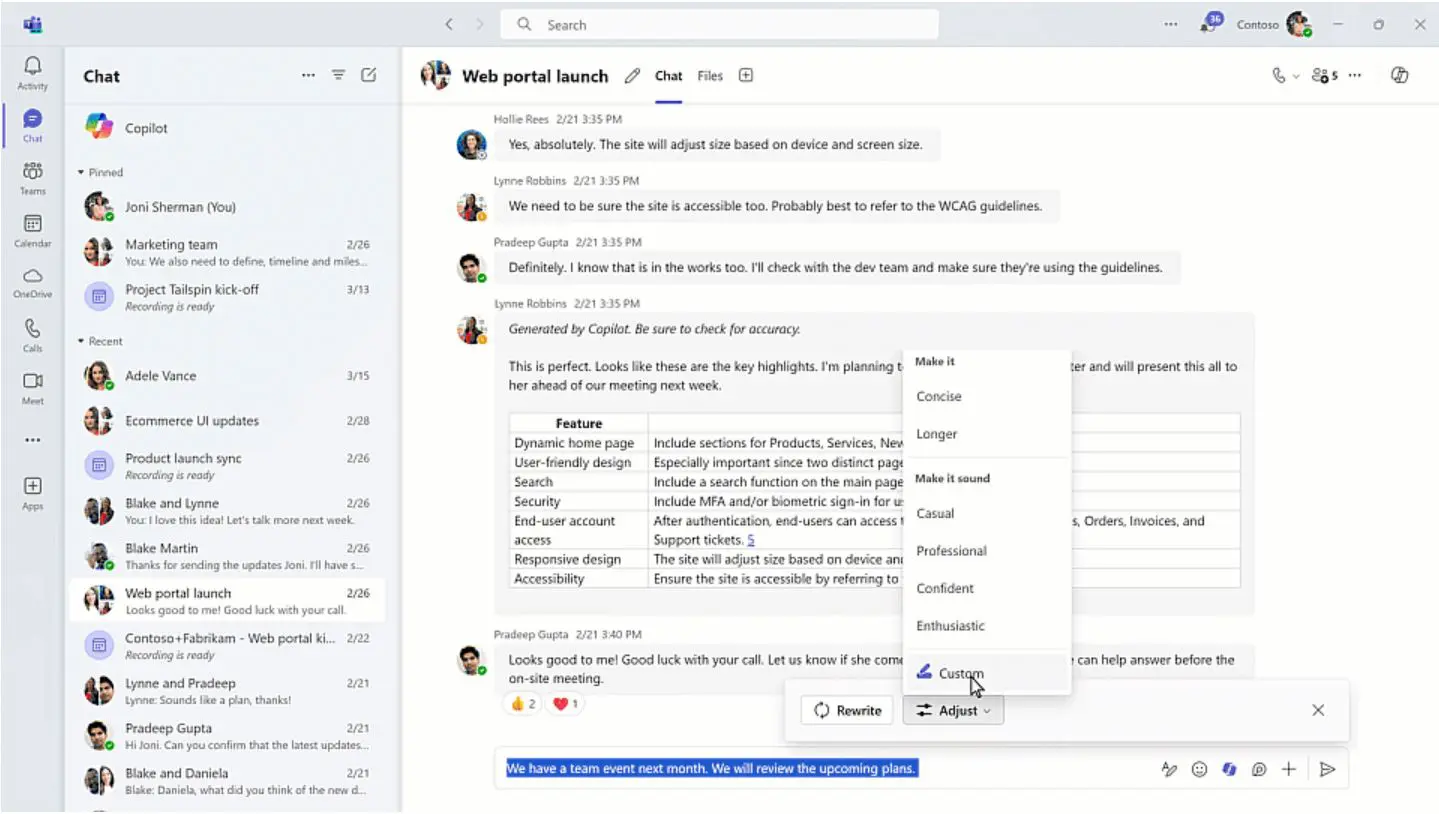Click the loop component icon in compose box
Viewport: 1439px width, 814px height.
[1259, 769]
